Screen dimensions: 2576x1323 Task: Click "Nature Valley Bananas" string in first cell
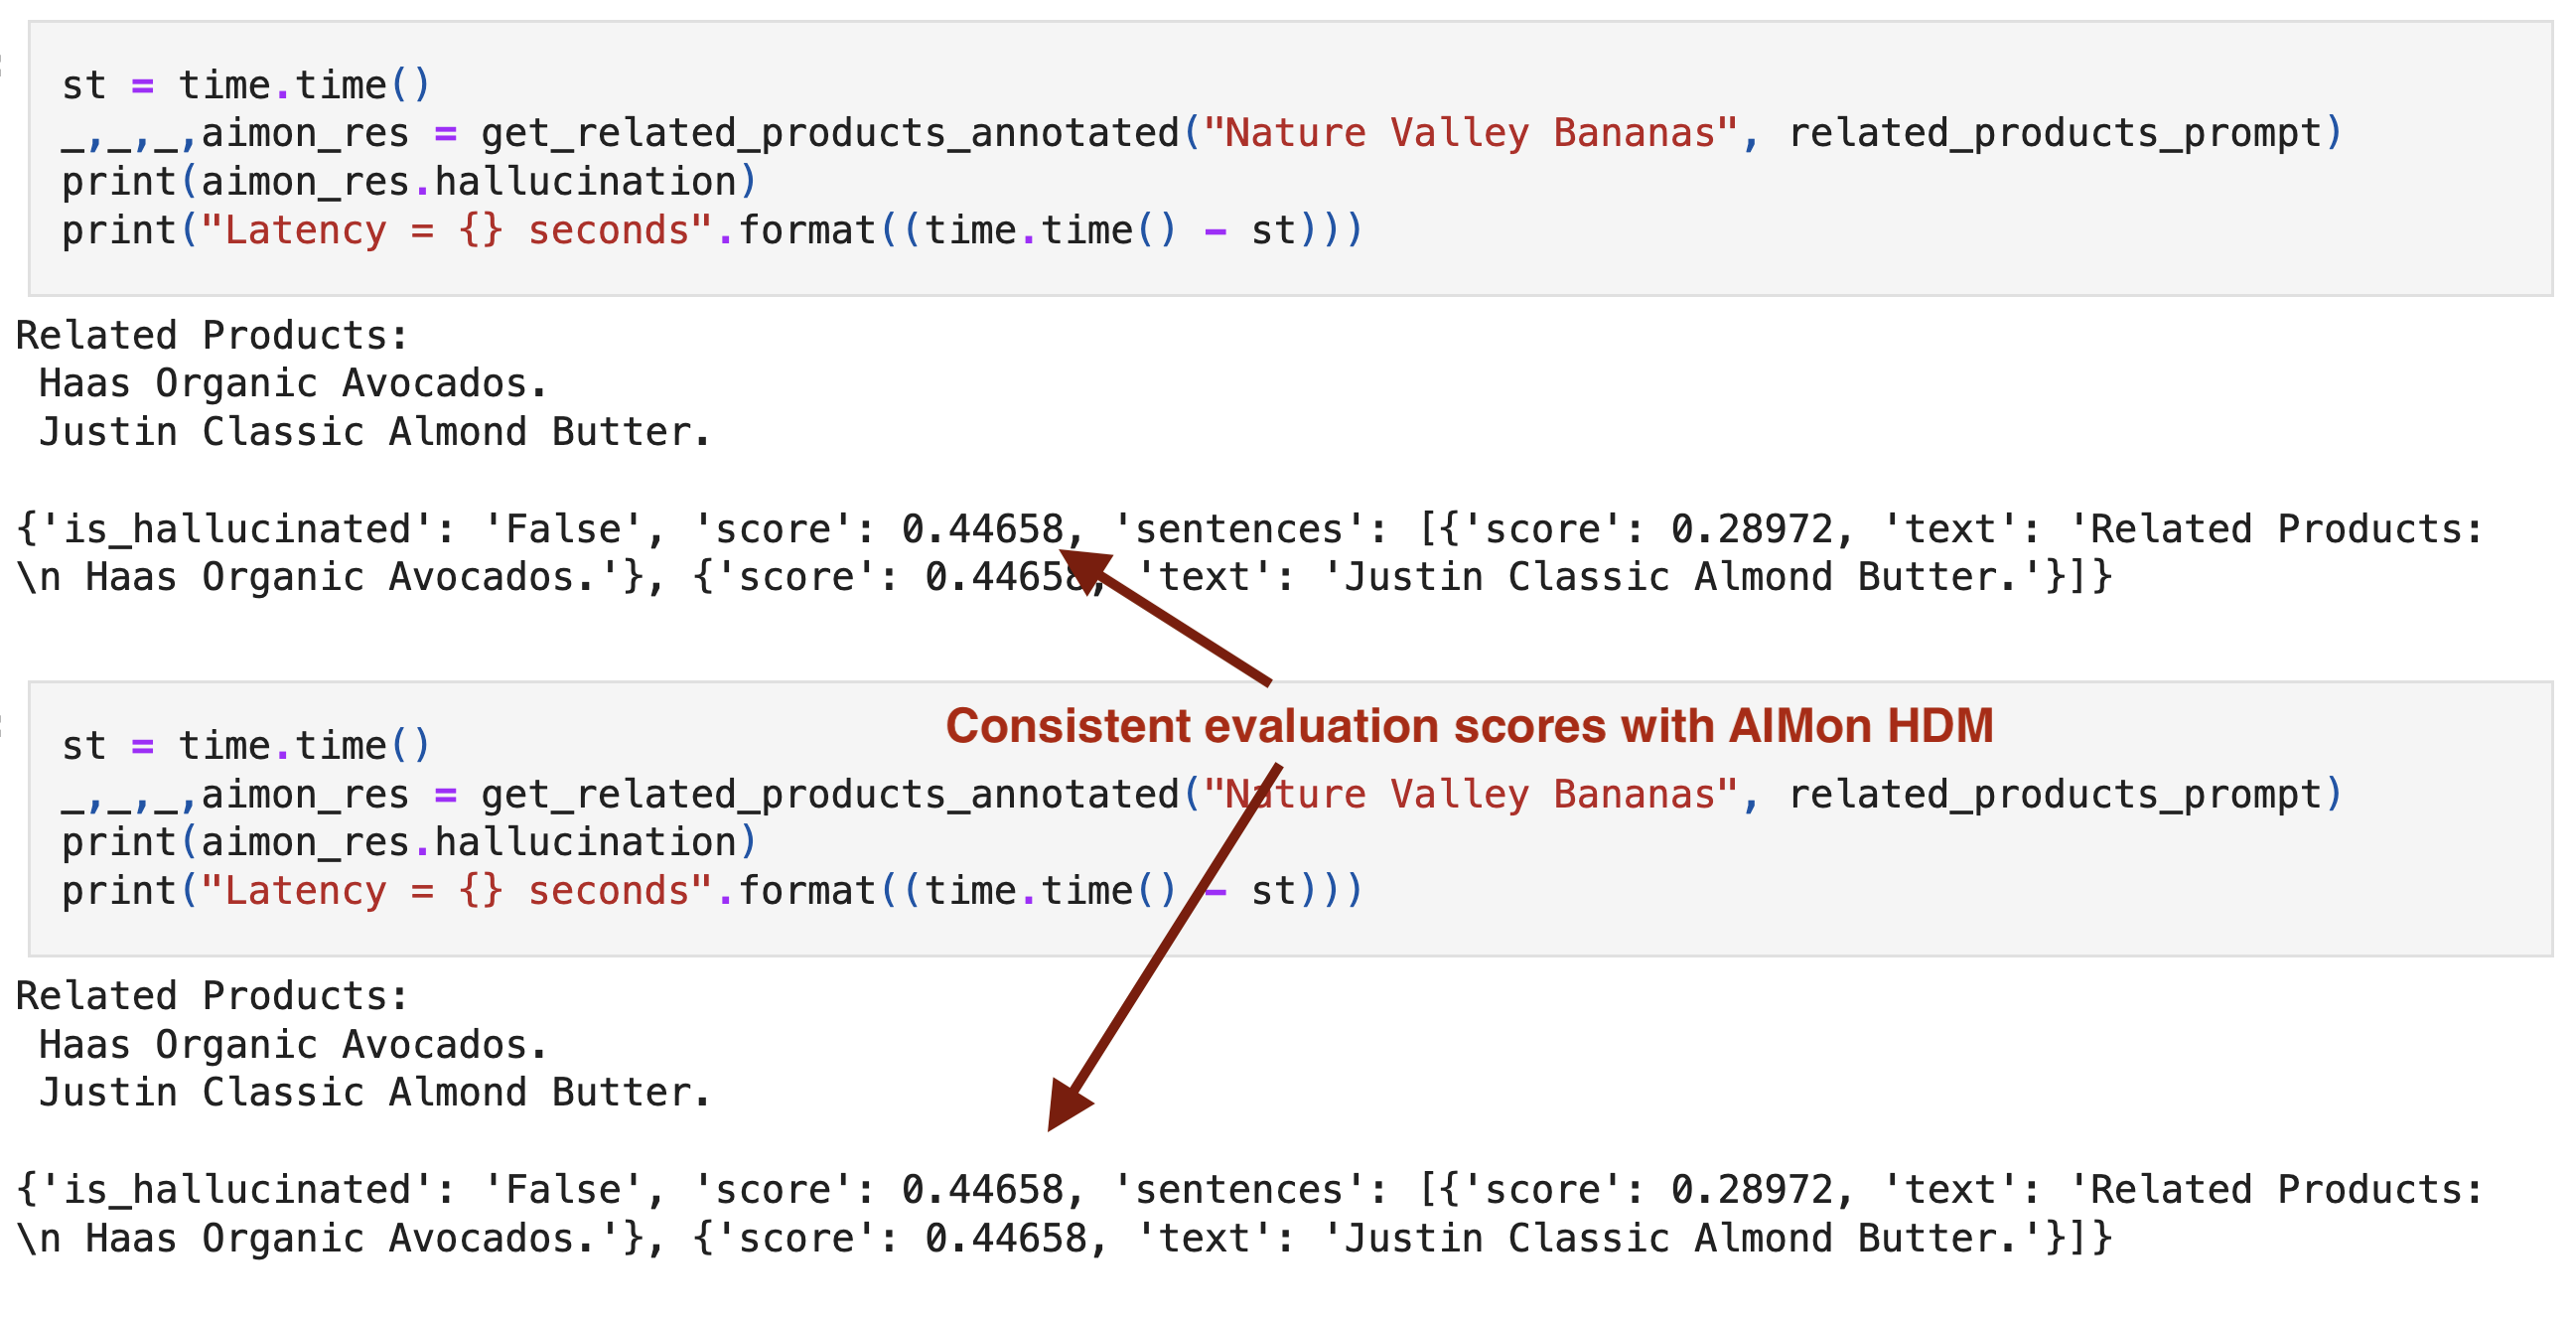(x=1469, y=133)
